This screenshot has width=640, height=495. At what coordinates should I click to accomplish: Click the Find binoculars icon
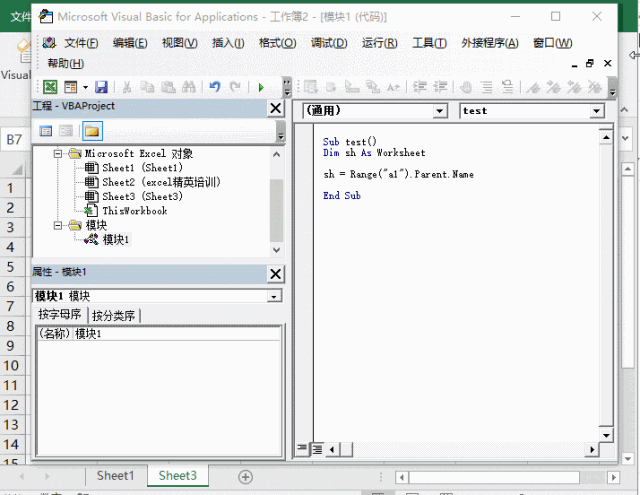pos(188,87)
